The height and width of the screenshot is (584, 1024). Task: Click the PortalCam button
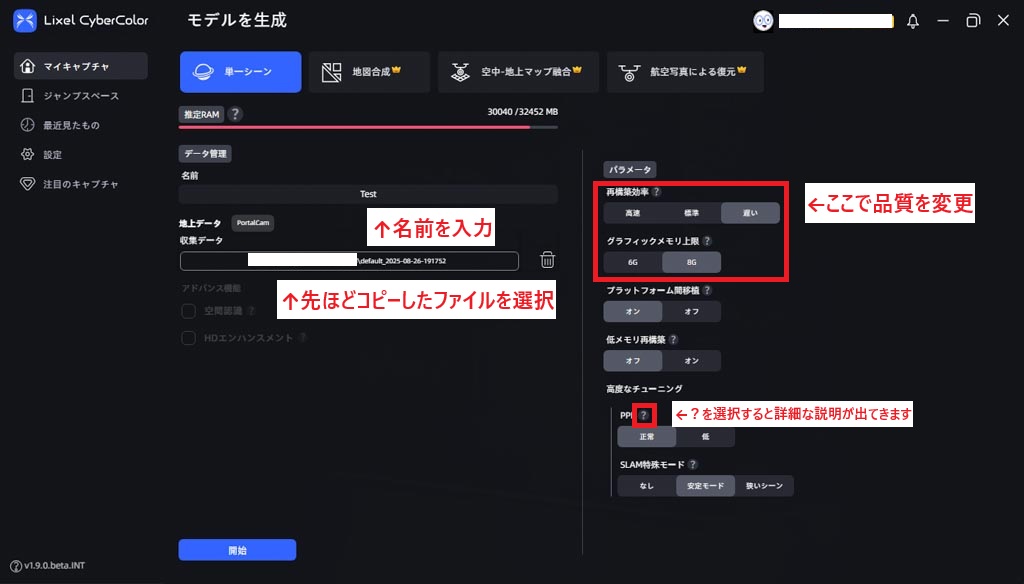click(252, 223)
